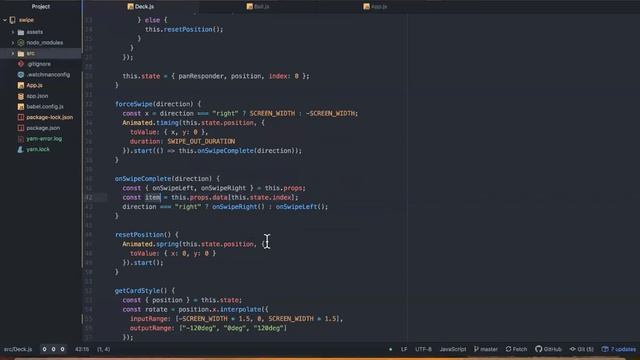Click the Fetch git button
The width and height of the screenshot is (640, 360).
(x=516, y=349)
